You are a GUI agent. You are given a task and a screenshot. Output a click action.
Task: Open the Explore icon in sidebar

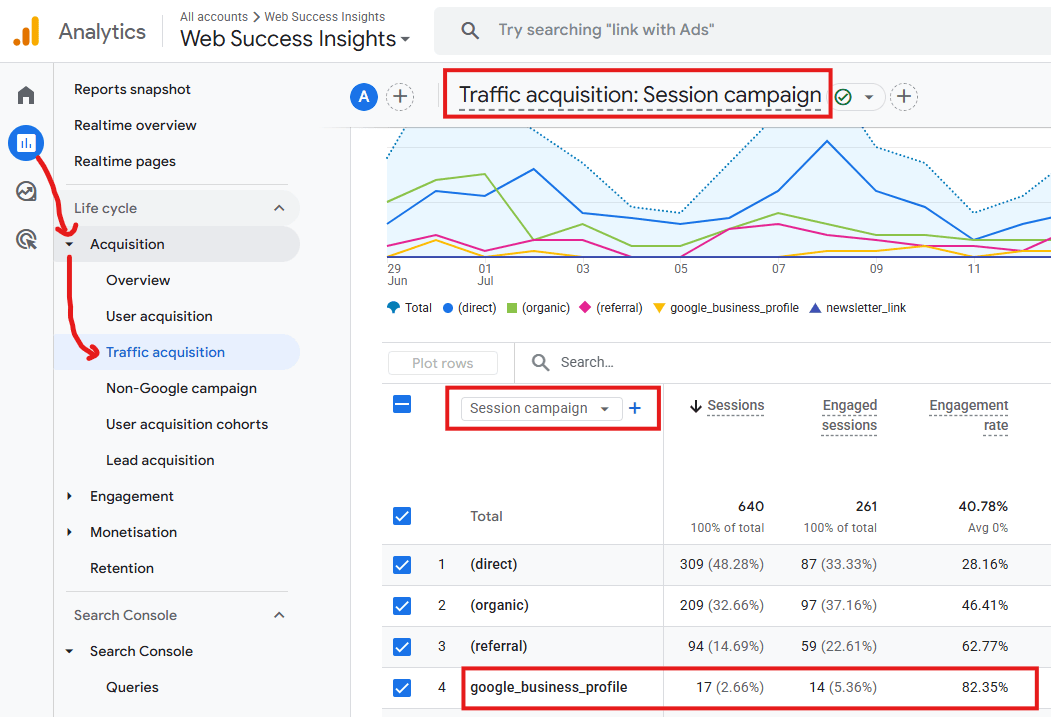(x=26, y=192)
